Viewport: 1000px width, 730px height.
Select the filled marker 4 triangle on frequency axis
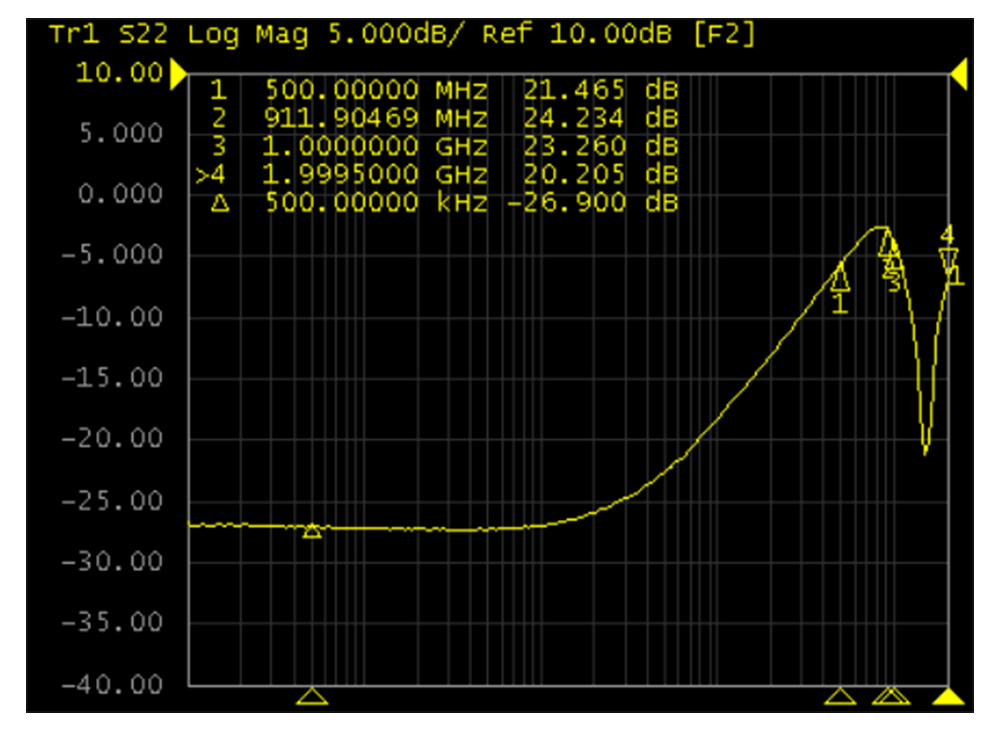(x=948, y=696)
